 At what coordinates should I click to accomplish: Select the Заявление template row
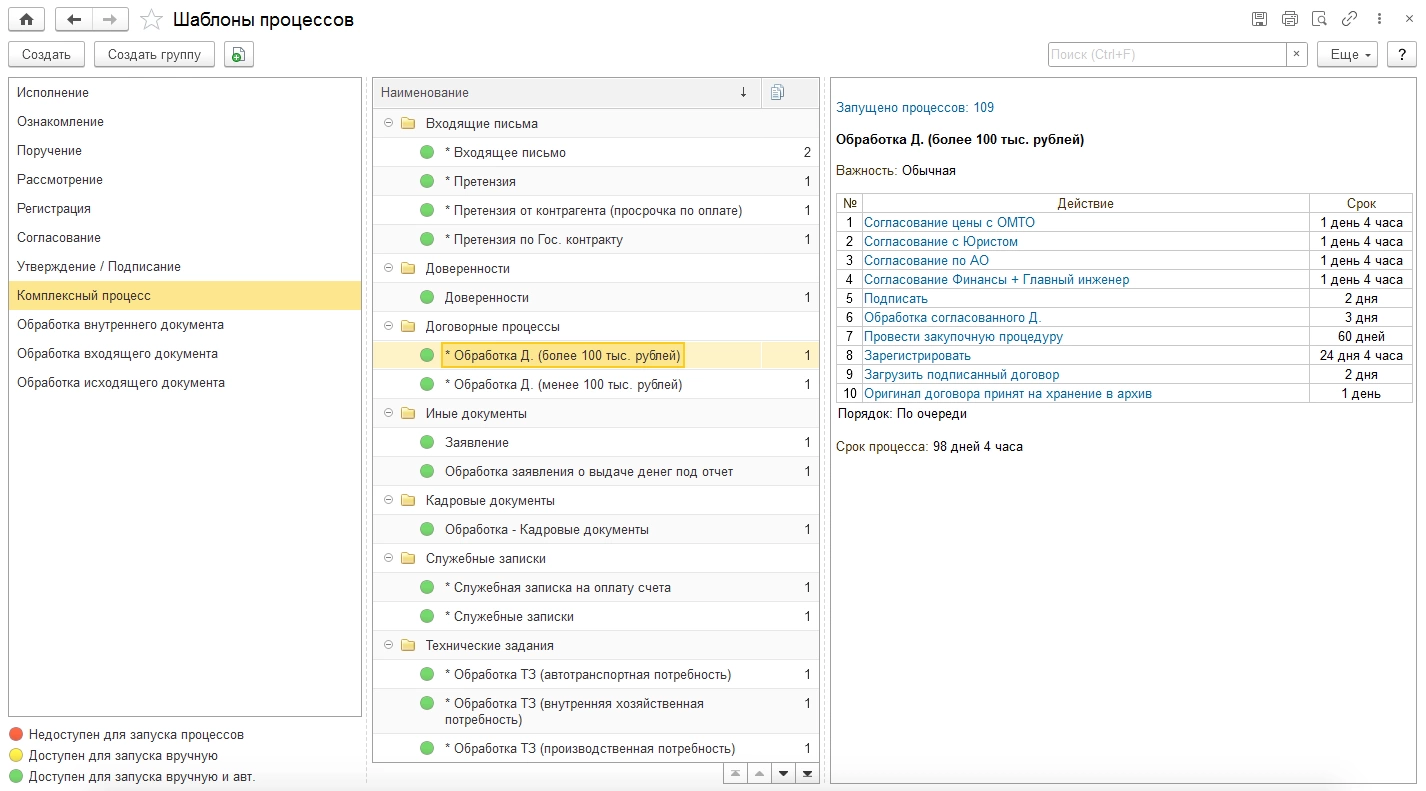tap(477, 443)
